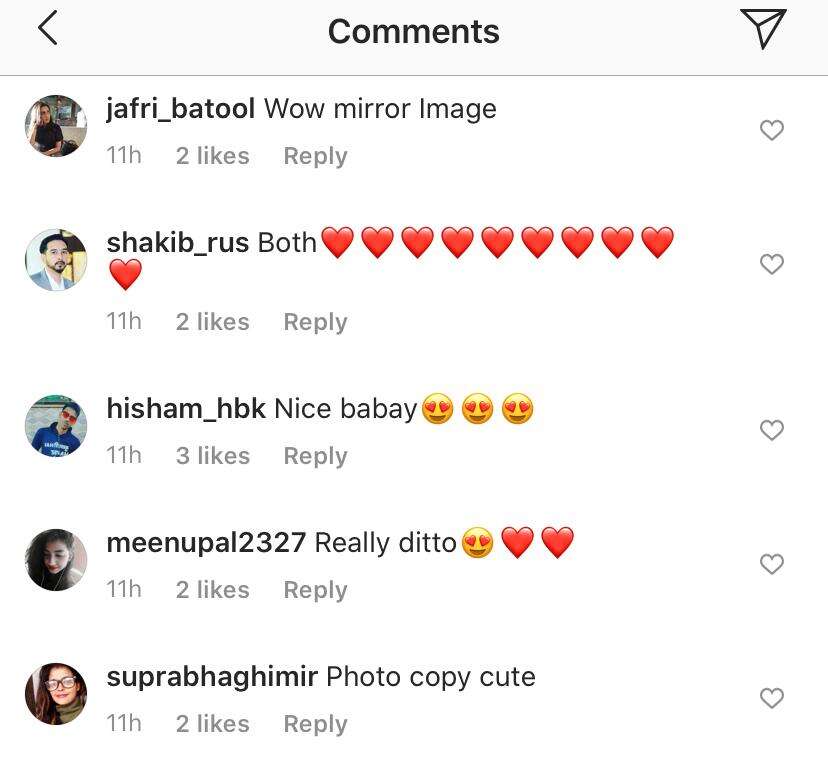828x777 pixels.
Task: View meenupal2327's avatar
Action: click(x=56, y=560)
